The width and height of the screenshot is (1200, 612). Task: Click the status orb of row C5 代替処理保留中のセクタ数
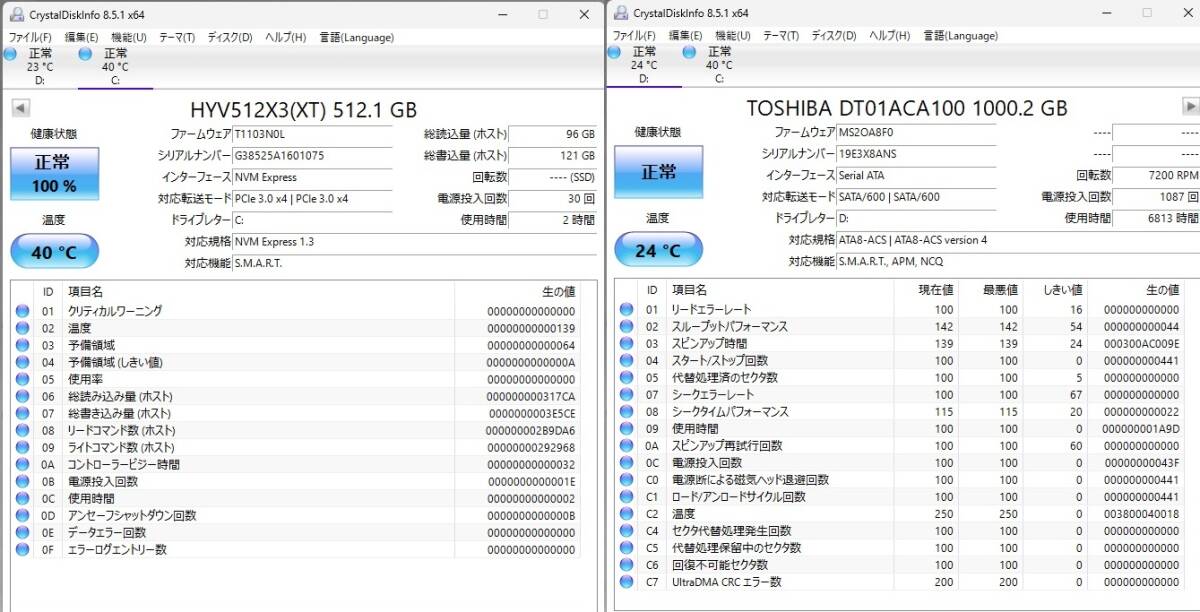[626, 547]
